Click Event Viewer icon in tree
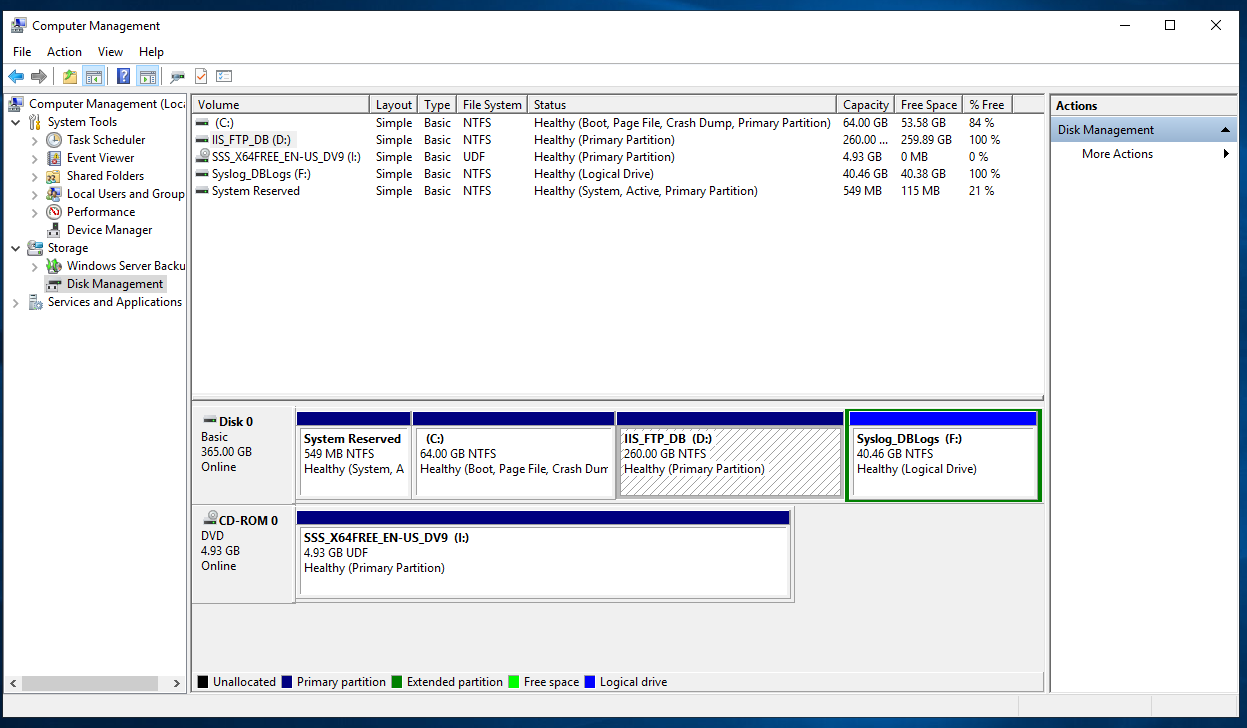Screen dimensions: 1247x728 [x=54, y=158]
